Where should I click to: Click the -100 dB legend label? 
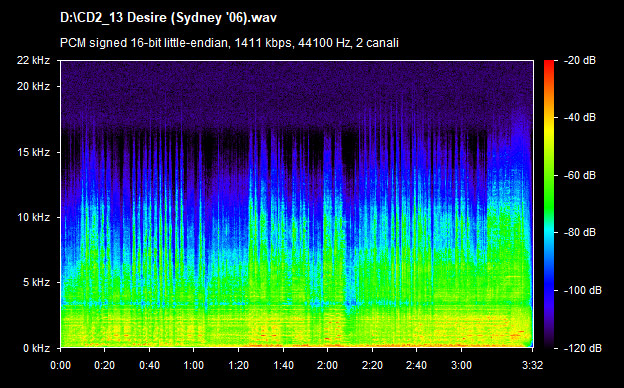click(x=583, y=291)
